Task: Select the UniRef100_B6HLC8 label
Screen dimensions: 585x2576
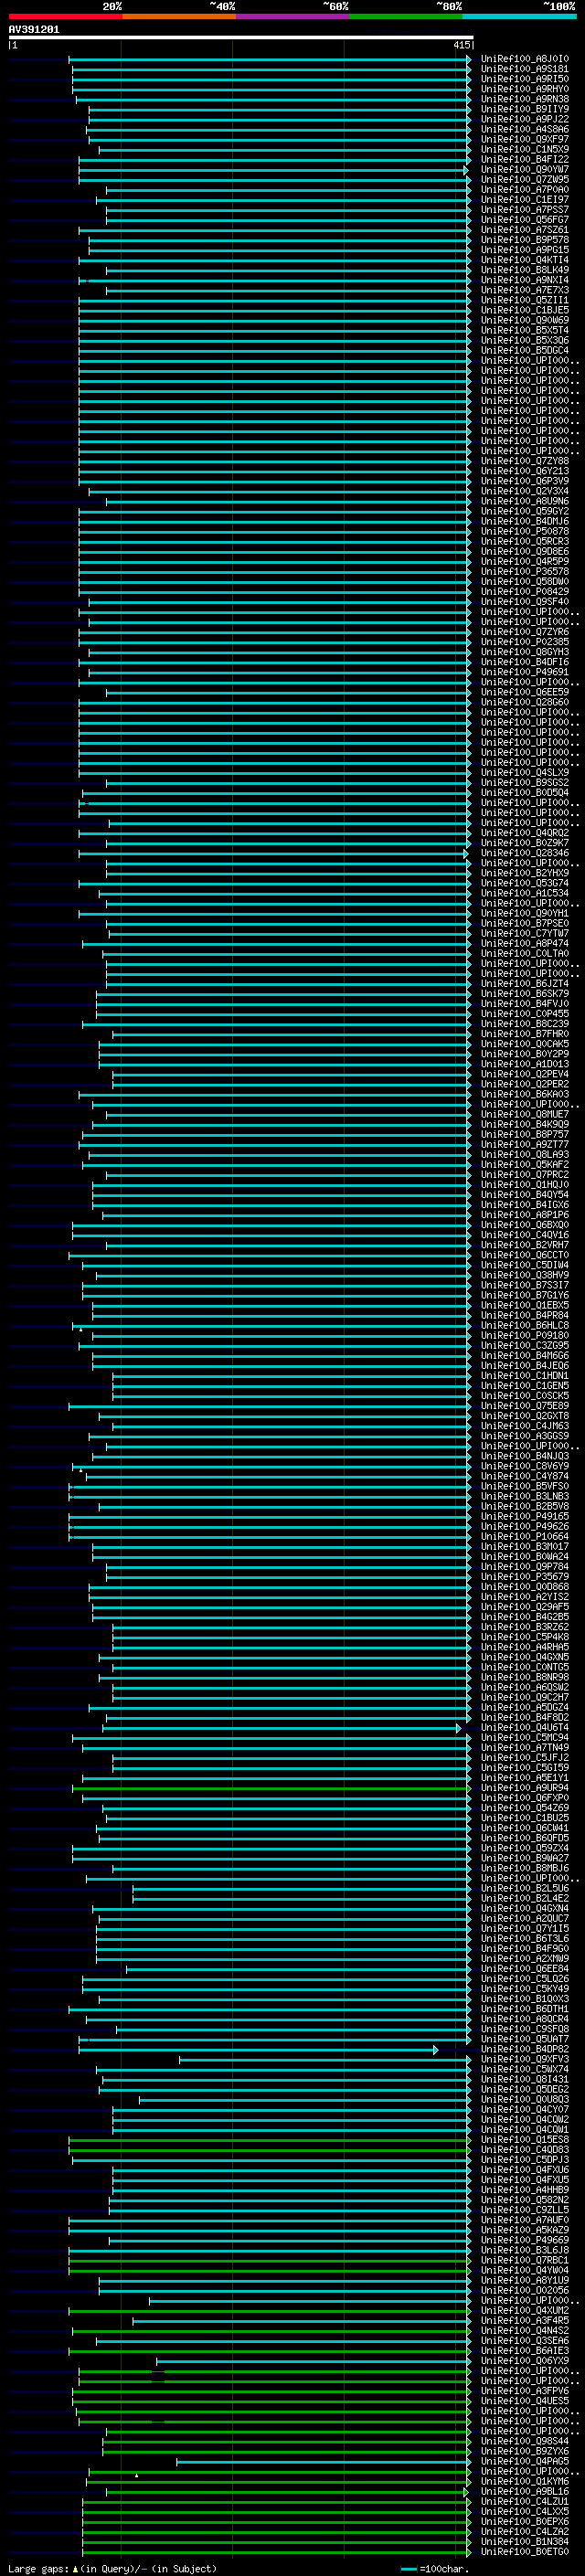Action: point(525,1326)
